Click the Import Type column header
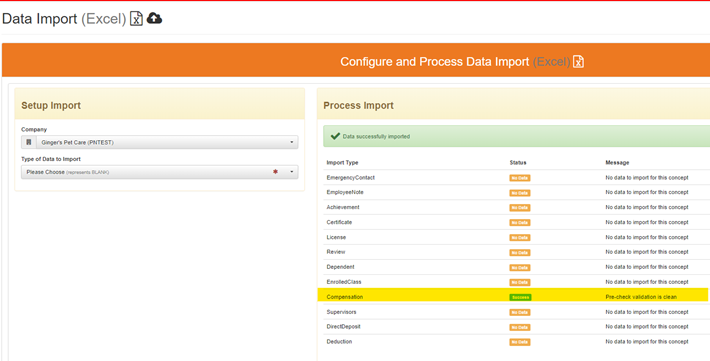 point(342,163)
